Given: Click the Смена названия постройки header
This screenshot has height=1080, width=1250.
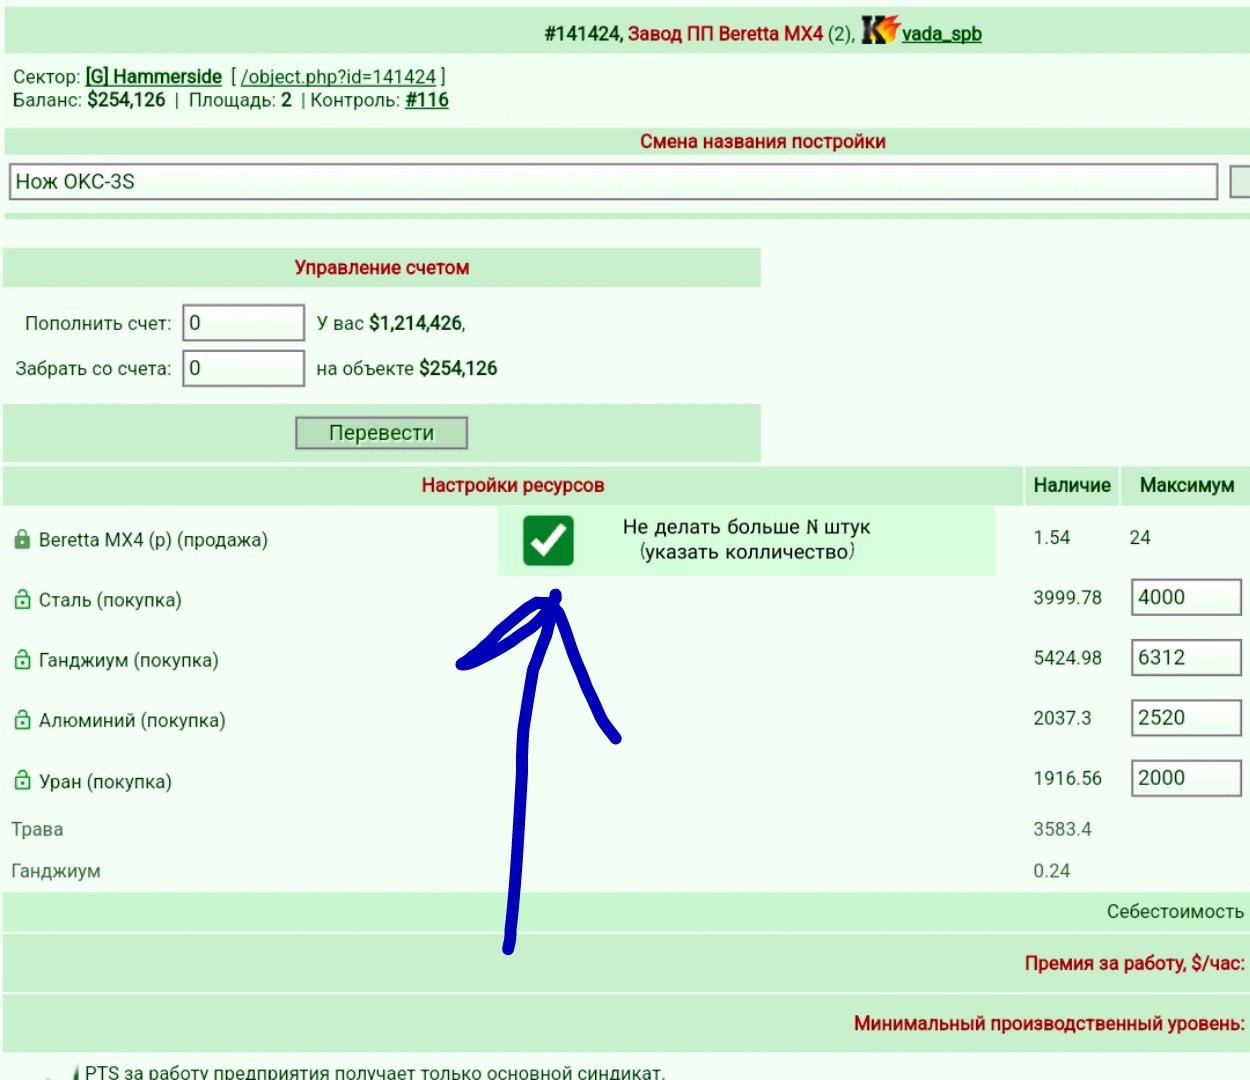Looking at the screenshot, I should tap(763, 142).
